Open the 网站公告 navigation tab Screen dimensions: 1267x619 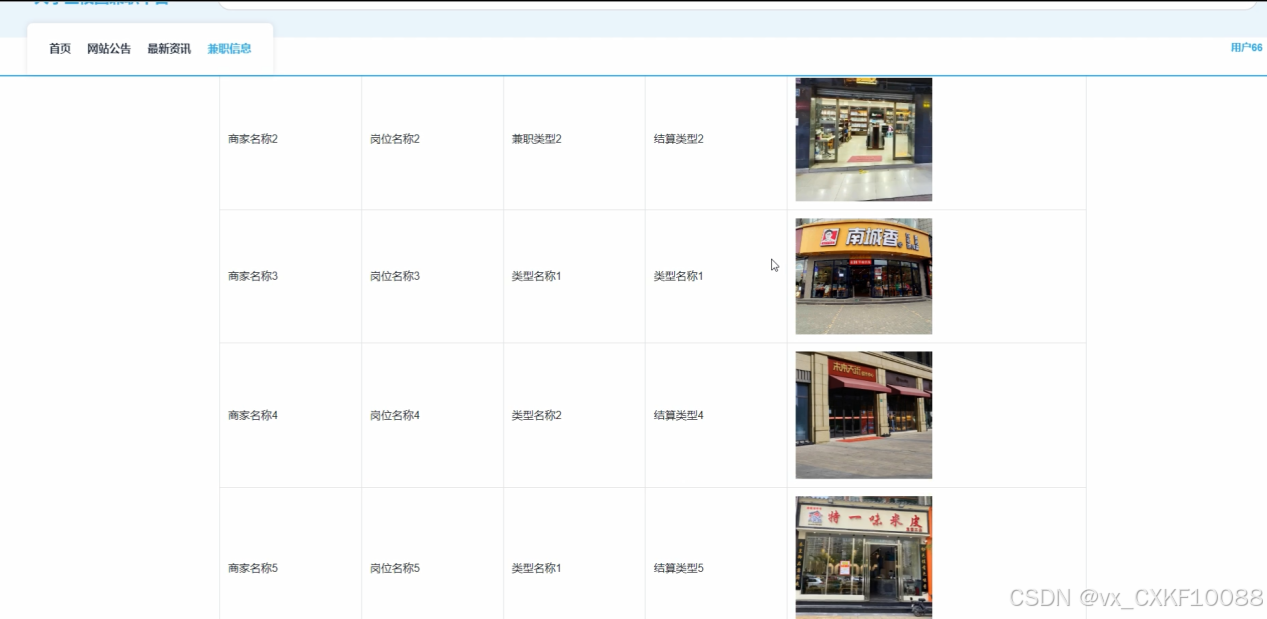click(x=109, y=49)
